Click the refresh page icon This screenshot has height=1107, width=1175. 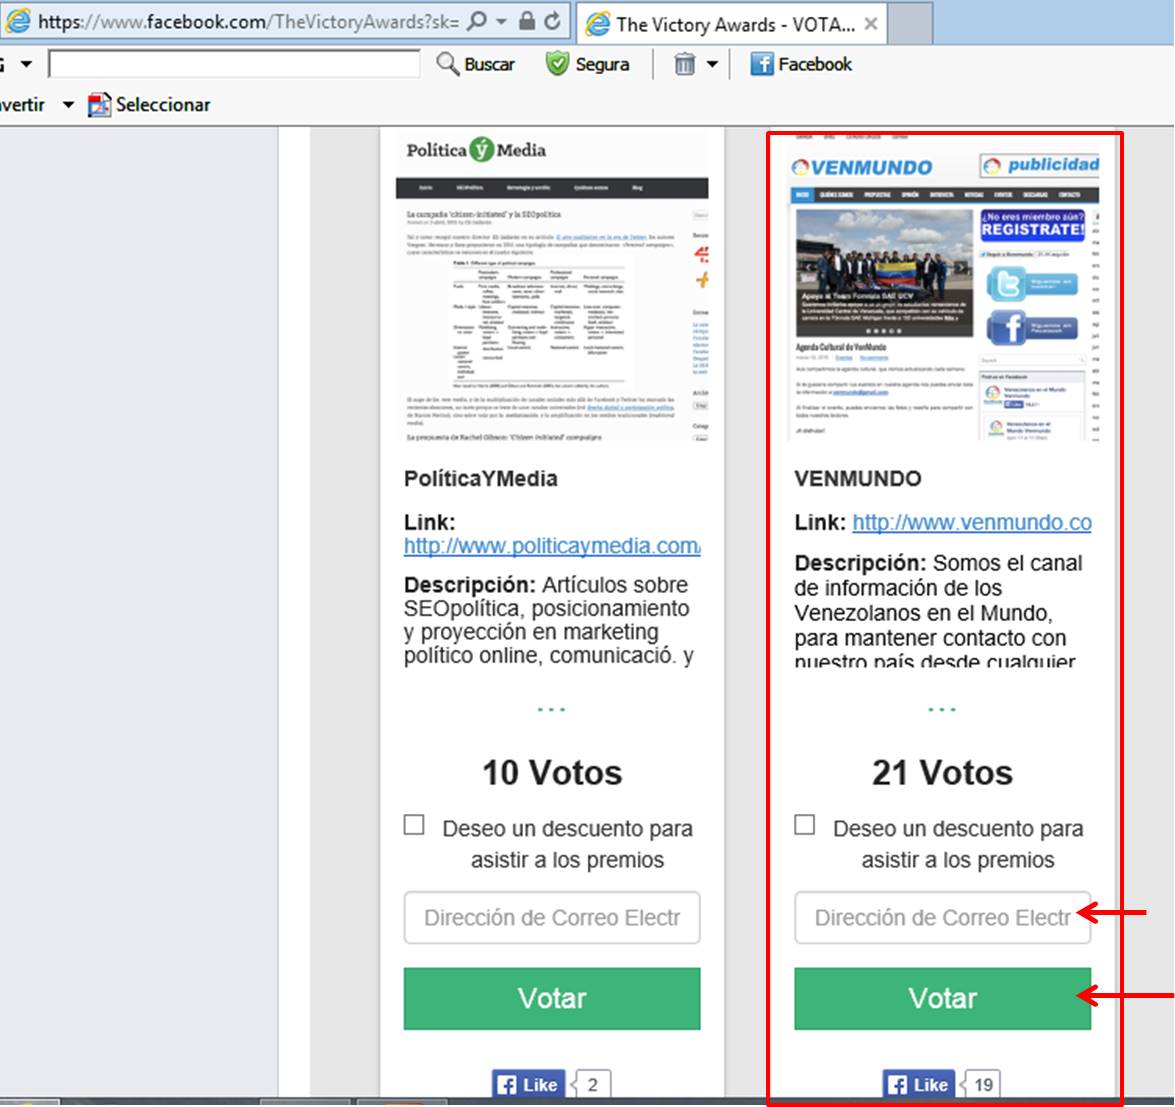552,22
